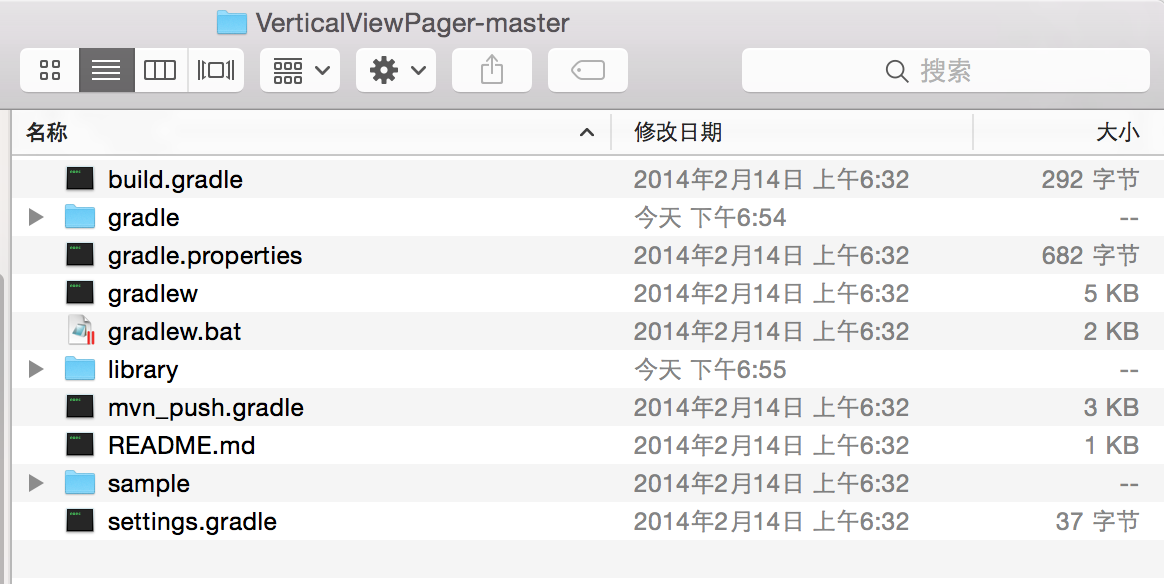Click the Edit Tags button
Screen dimensions: 1164x584
(588, 70)
